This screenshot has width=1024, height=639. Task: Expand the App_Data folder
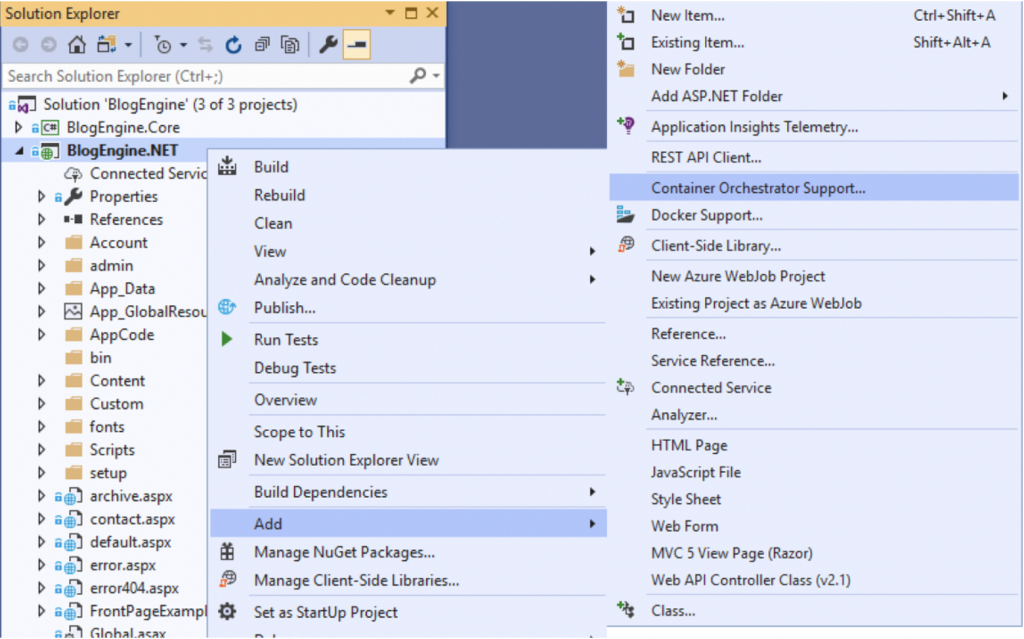pos(41,289)
